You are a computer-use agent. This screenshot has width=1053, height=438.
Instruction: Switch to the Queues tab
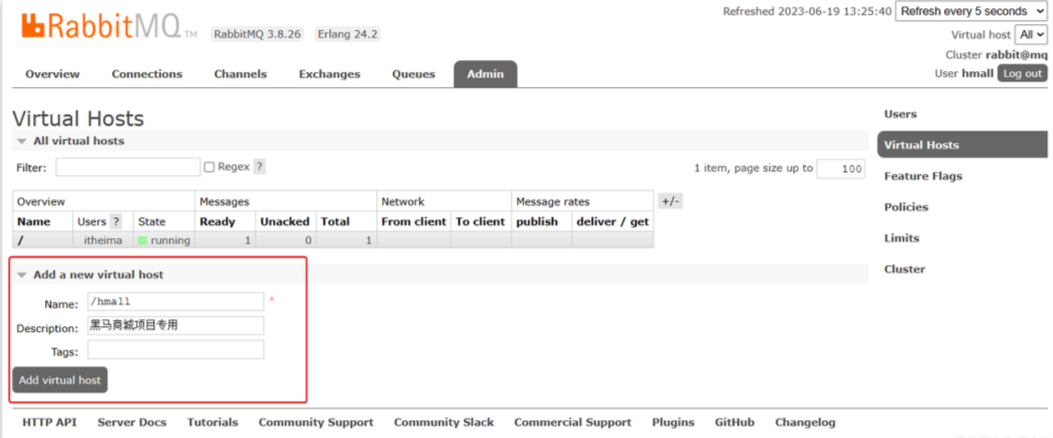(x=414, y=74)
